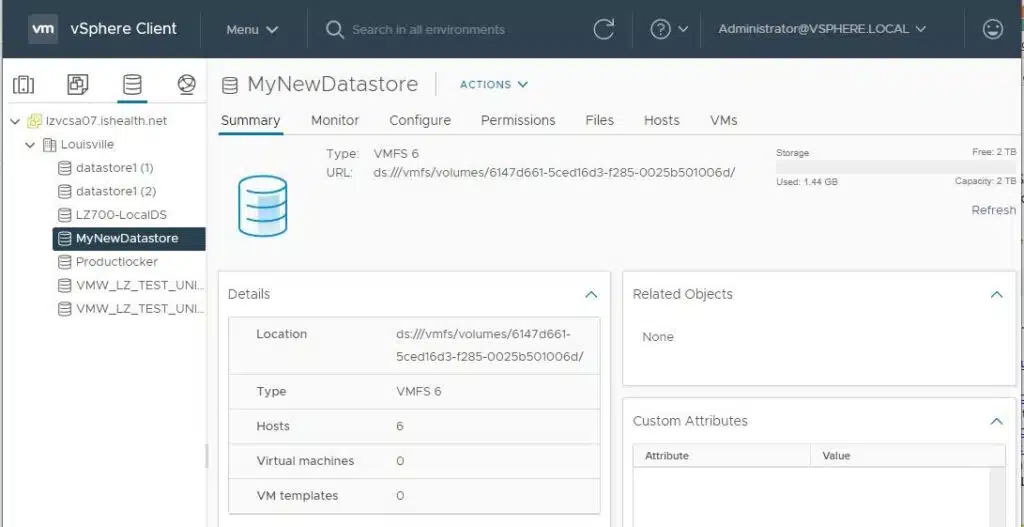Click datastore icon next to LZ700-LocalDS
Screen dimensions: 1024x527
click(x=64, y=215)
